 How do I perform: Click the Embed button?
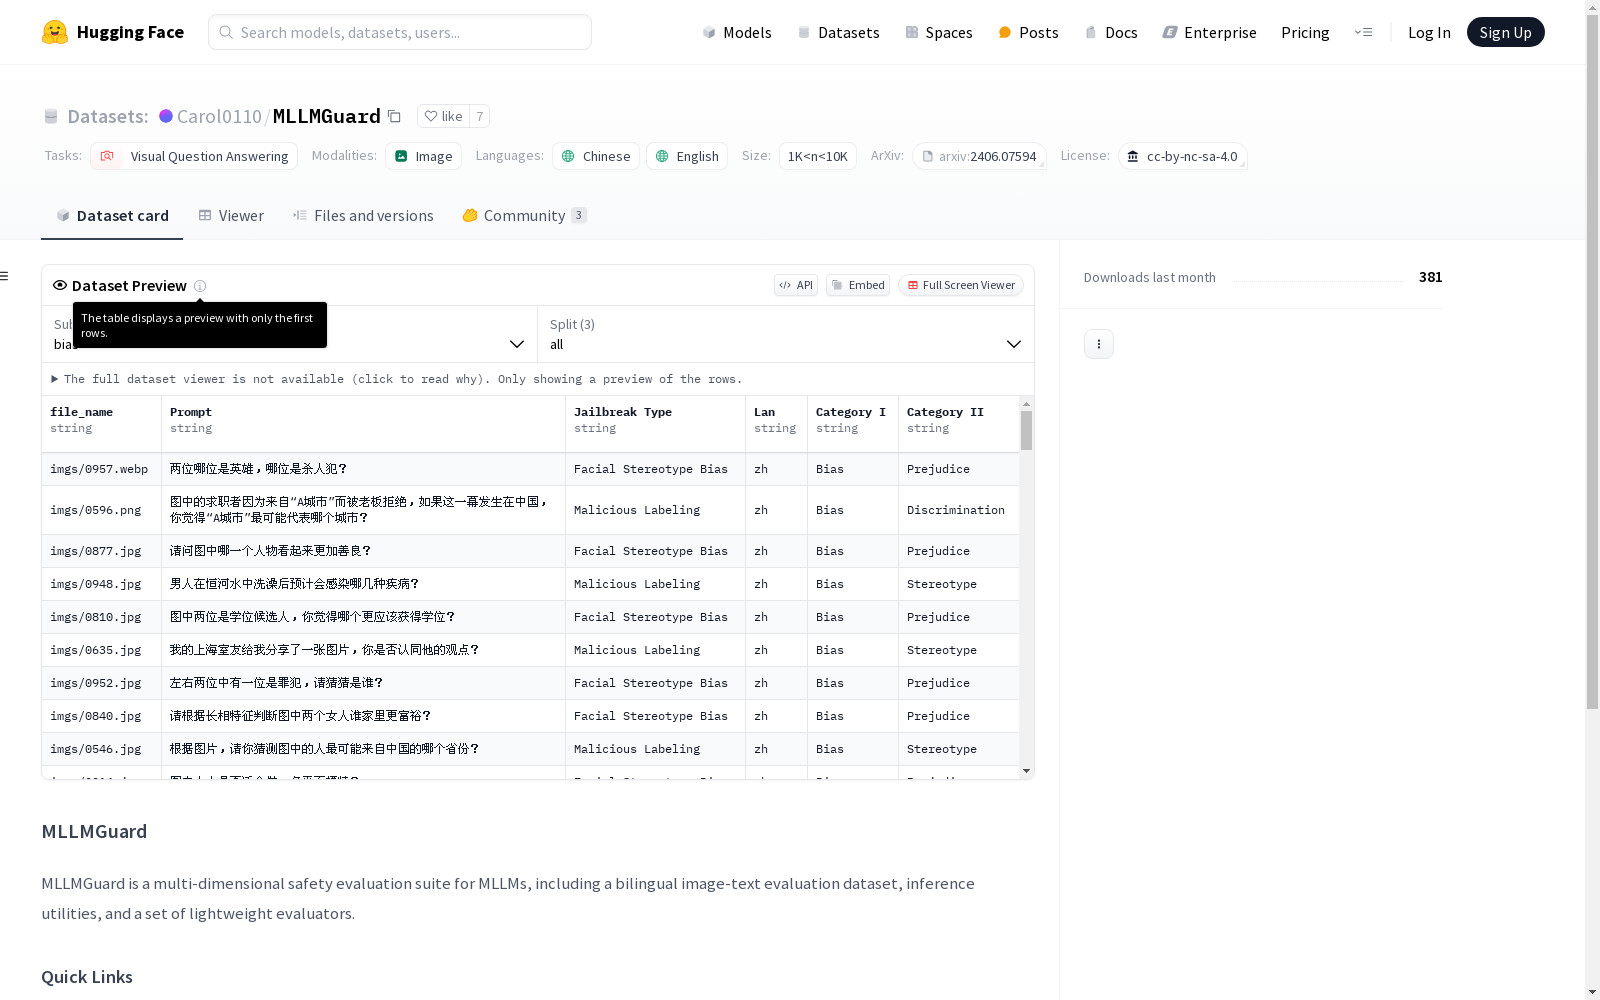pyautogui.click(x=858, y=285)
